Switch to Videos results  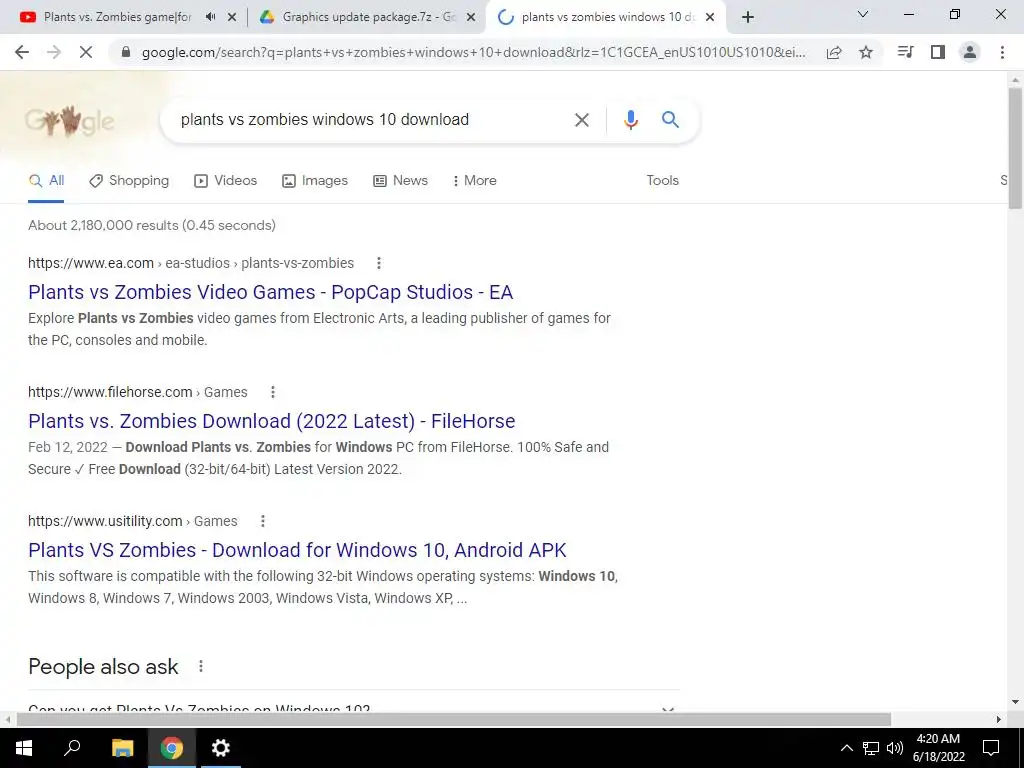coord(225,181)
